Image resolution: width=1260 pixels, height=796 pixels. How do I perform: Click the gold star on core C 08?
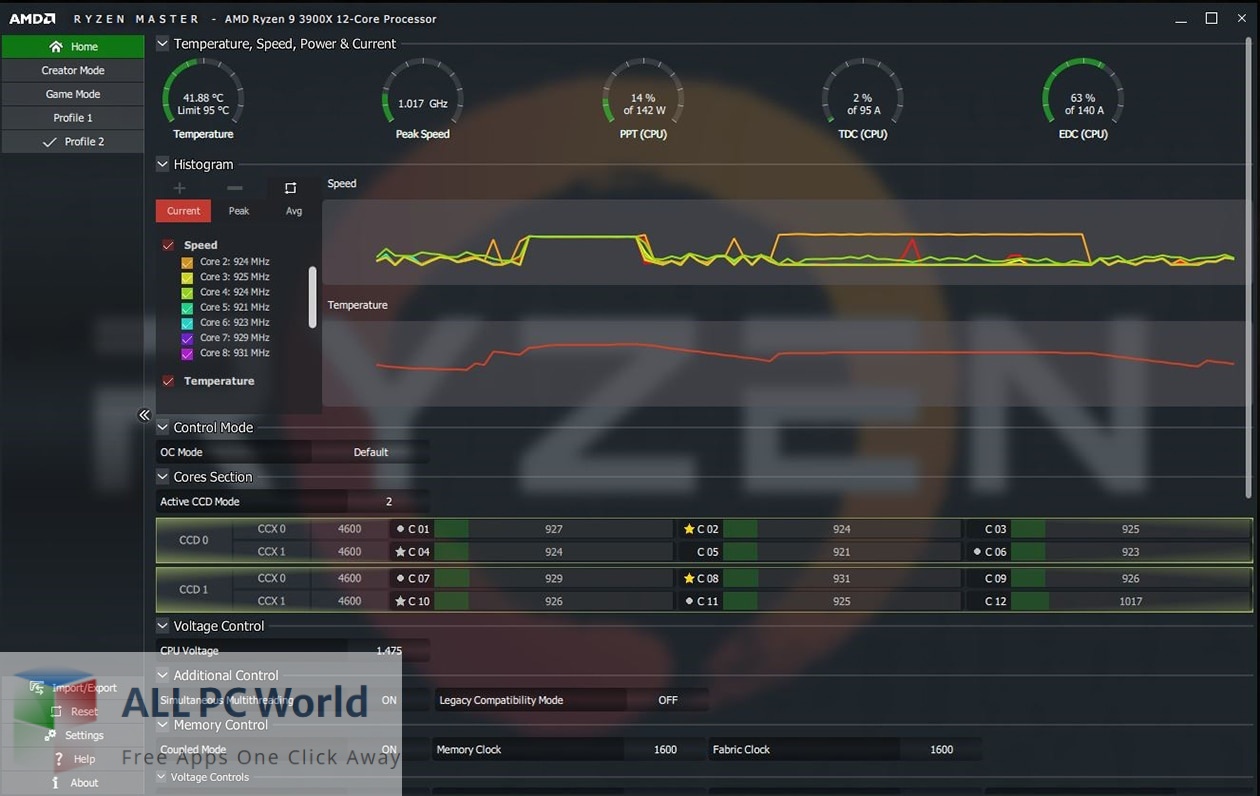(x=689, y=578)
